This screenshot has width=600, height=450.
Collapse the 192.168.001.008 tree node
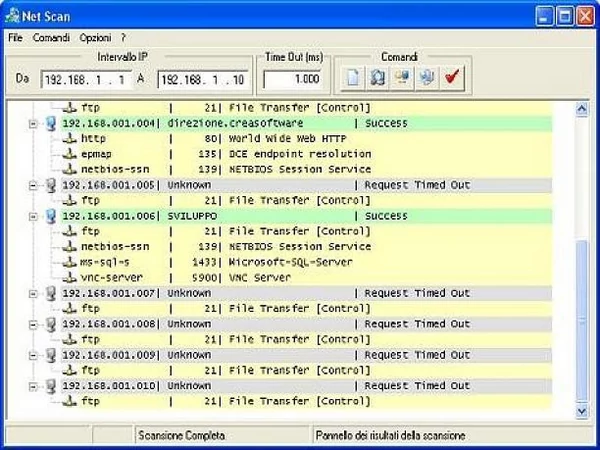click(33, 325)
